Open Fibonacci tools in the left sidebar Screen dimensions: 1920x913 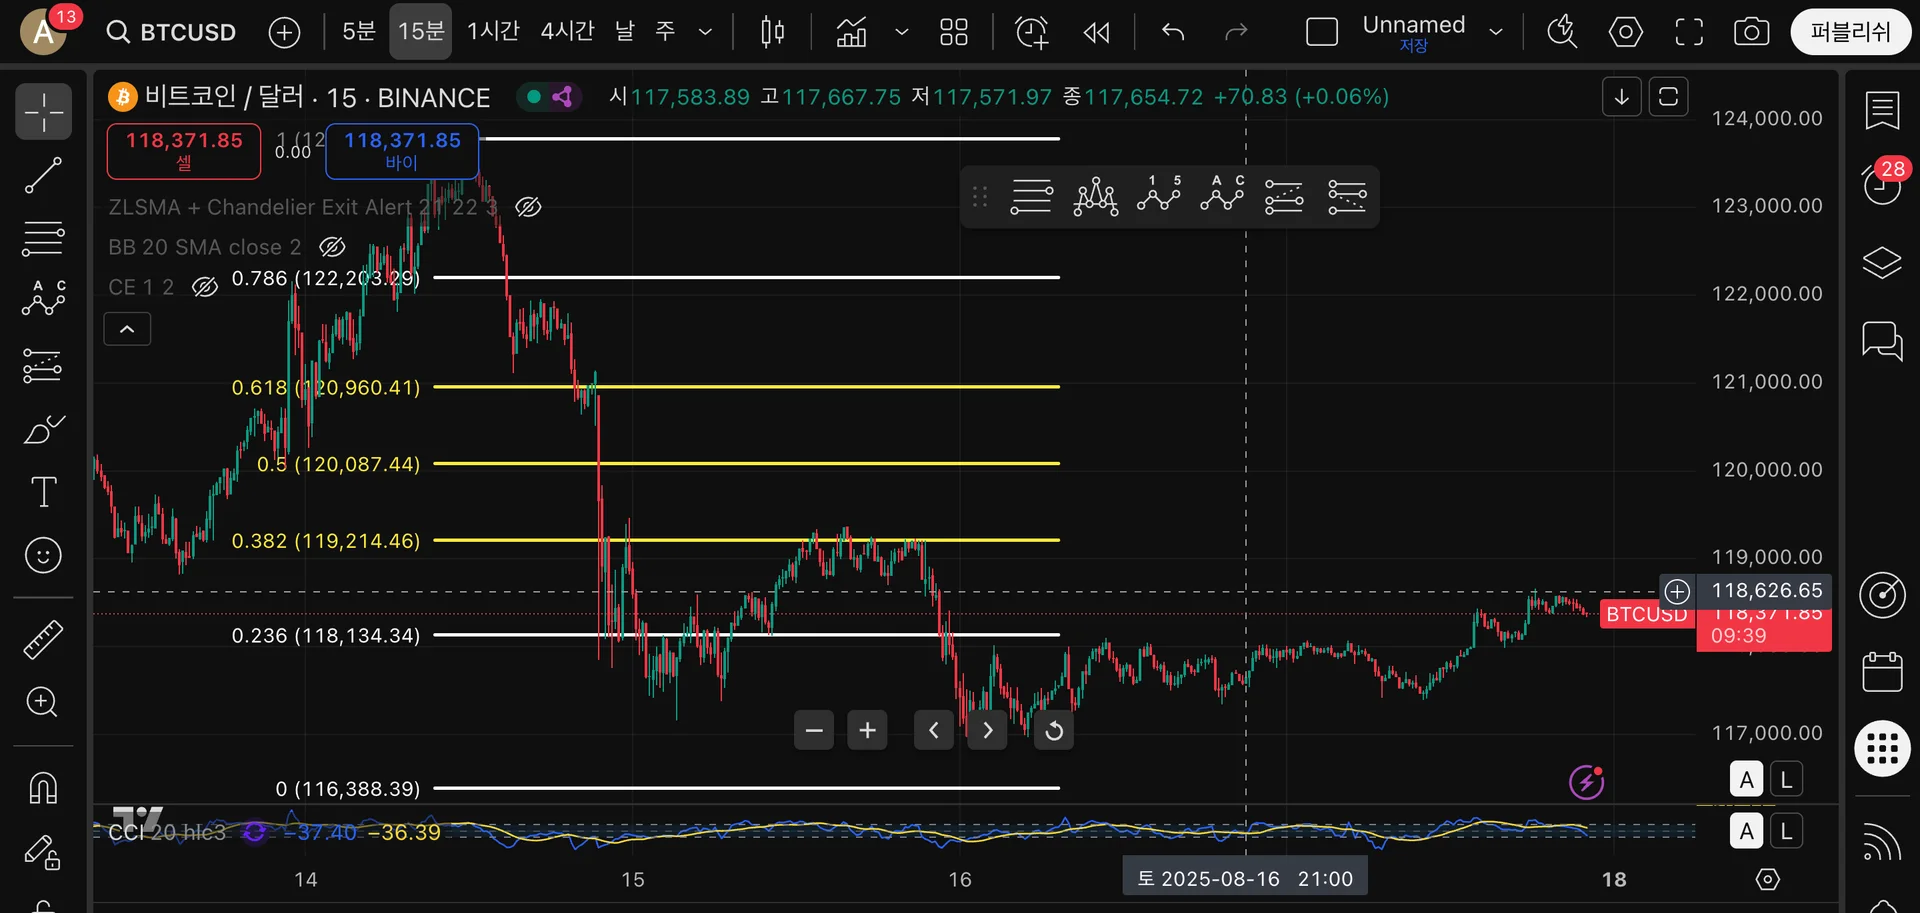(x=43, y=239)
